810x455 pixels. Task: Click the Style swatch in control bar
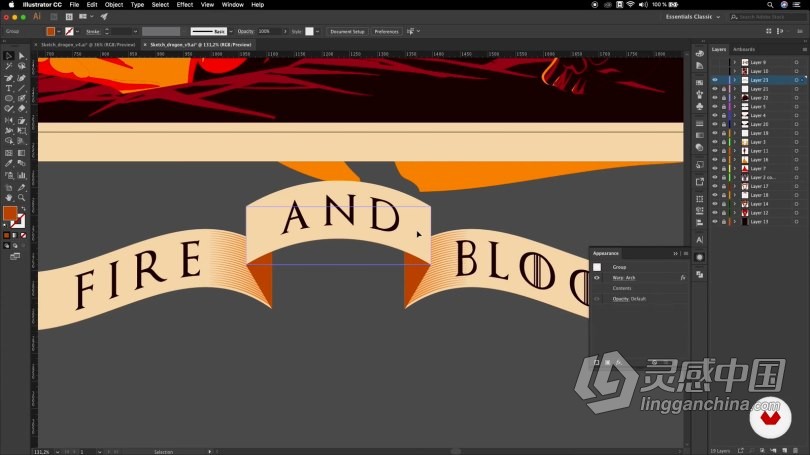(x=309, y=32)
